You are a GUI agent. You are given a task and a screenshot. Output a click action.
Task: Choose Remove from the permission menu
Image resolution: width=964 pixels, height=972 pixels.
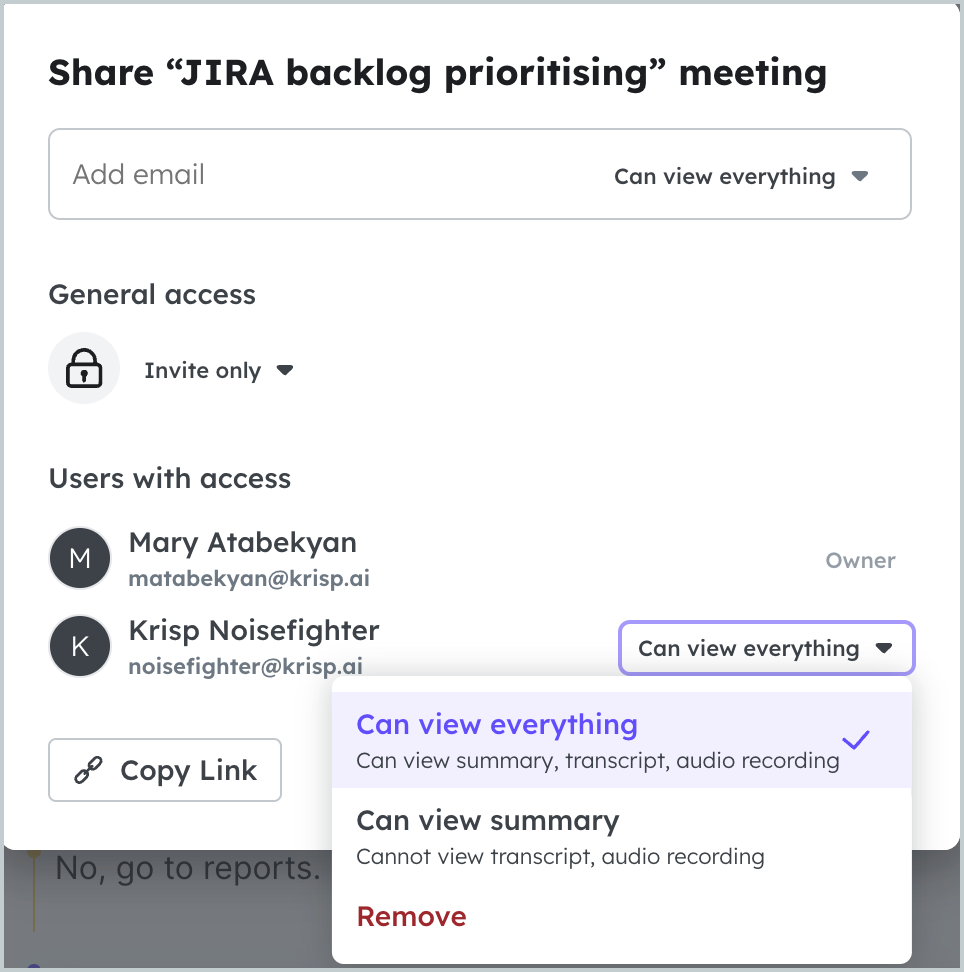point(411,916)
